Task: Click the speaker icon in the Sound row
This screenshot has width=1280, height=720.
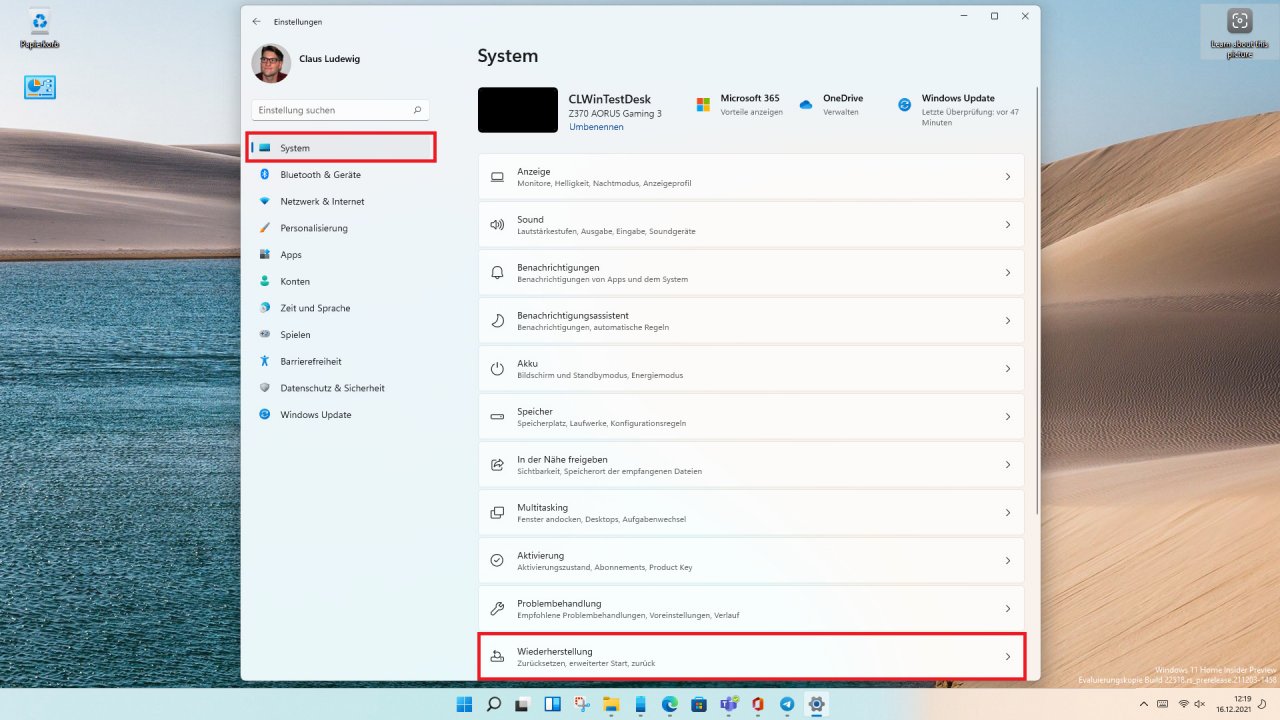Action: (497, 225)
